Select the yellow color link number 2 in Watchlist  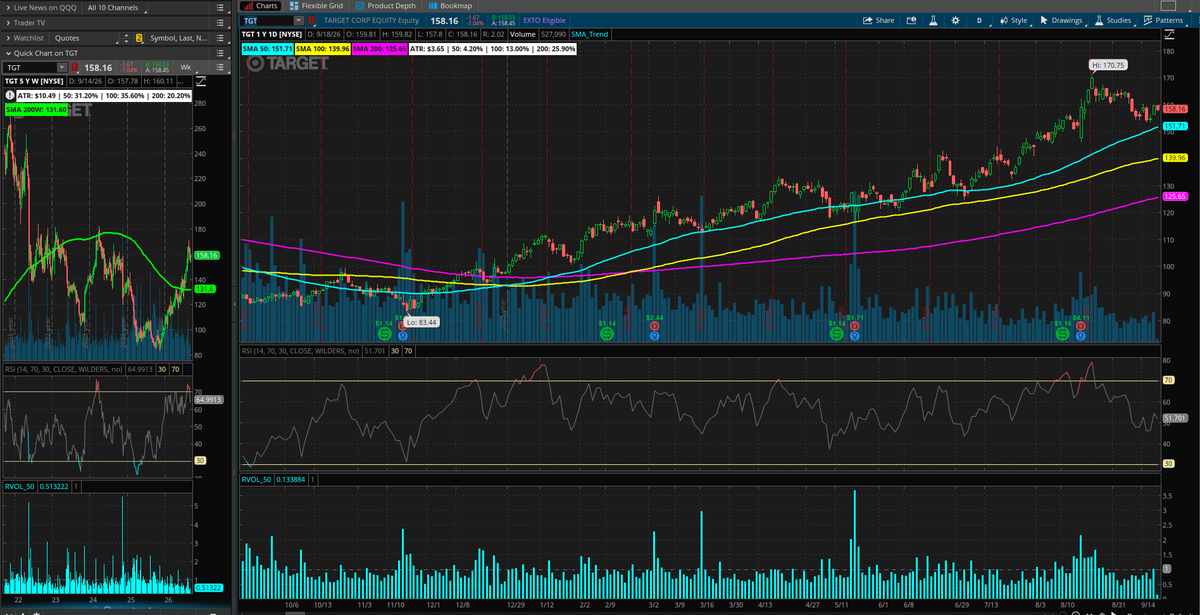pos(139,38)
